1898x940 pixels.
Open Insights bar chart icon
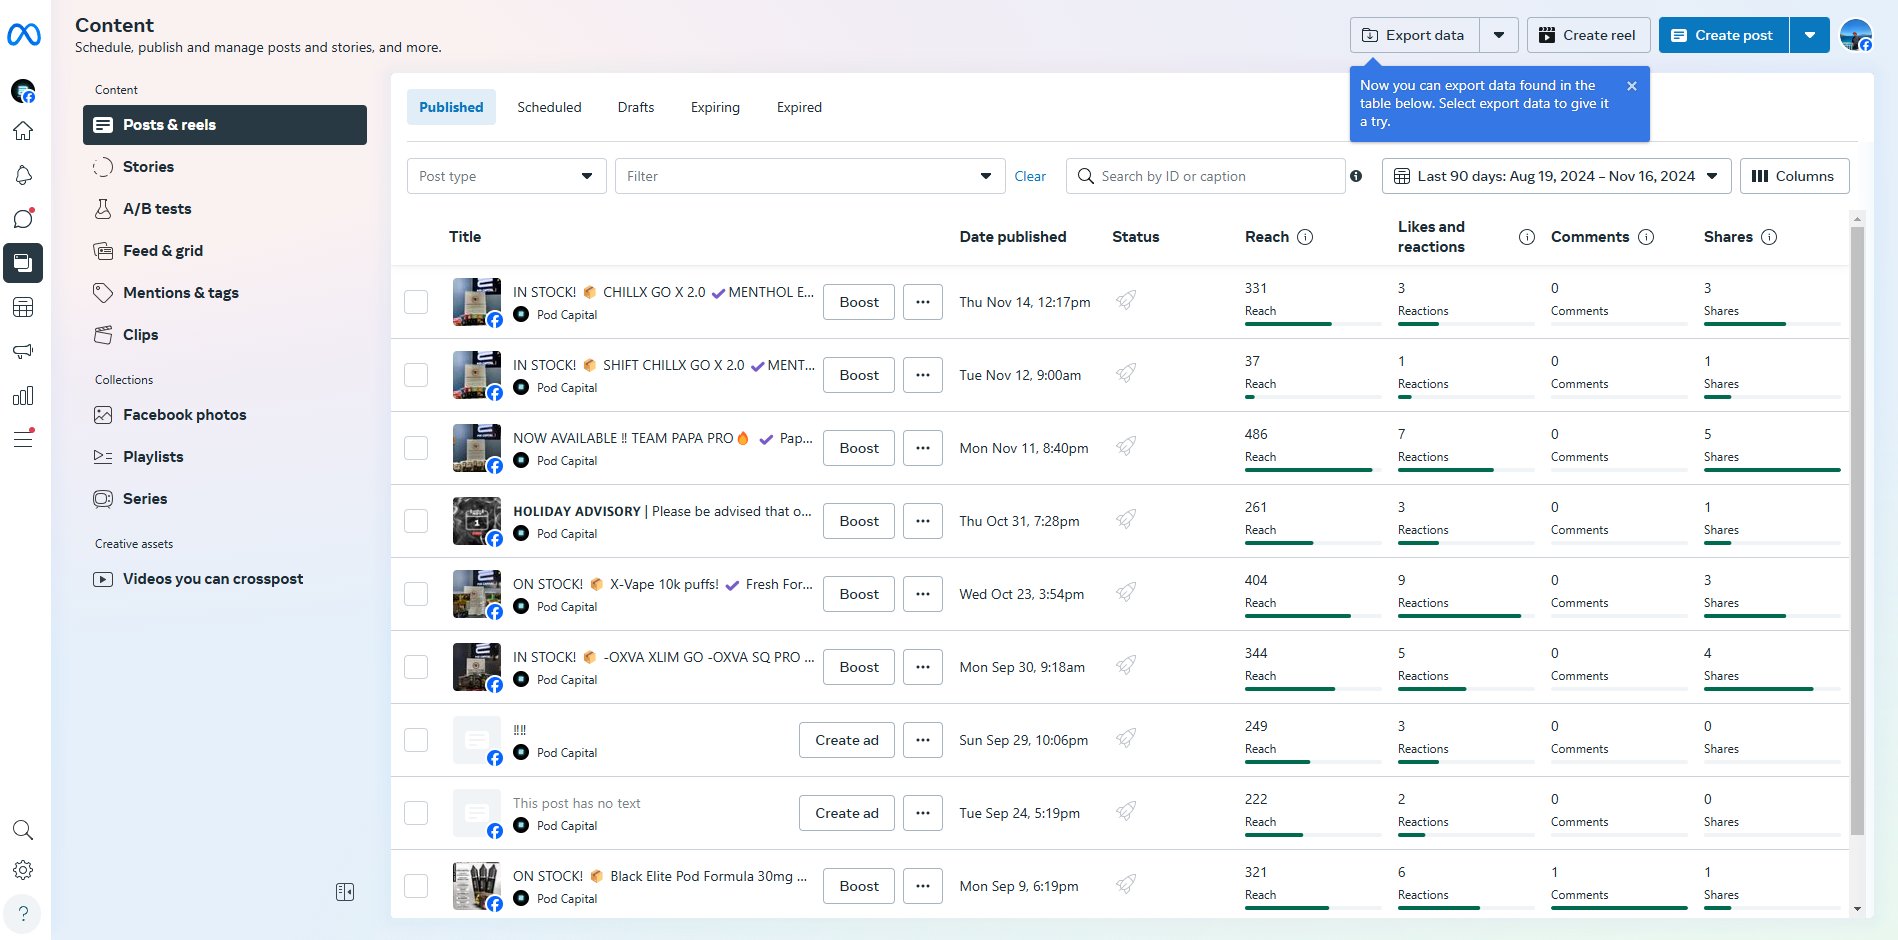point(23,395)
